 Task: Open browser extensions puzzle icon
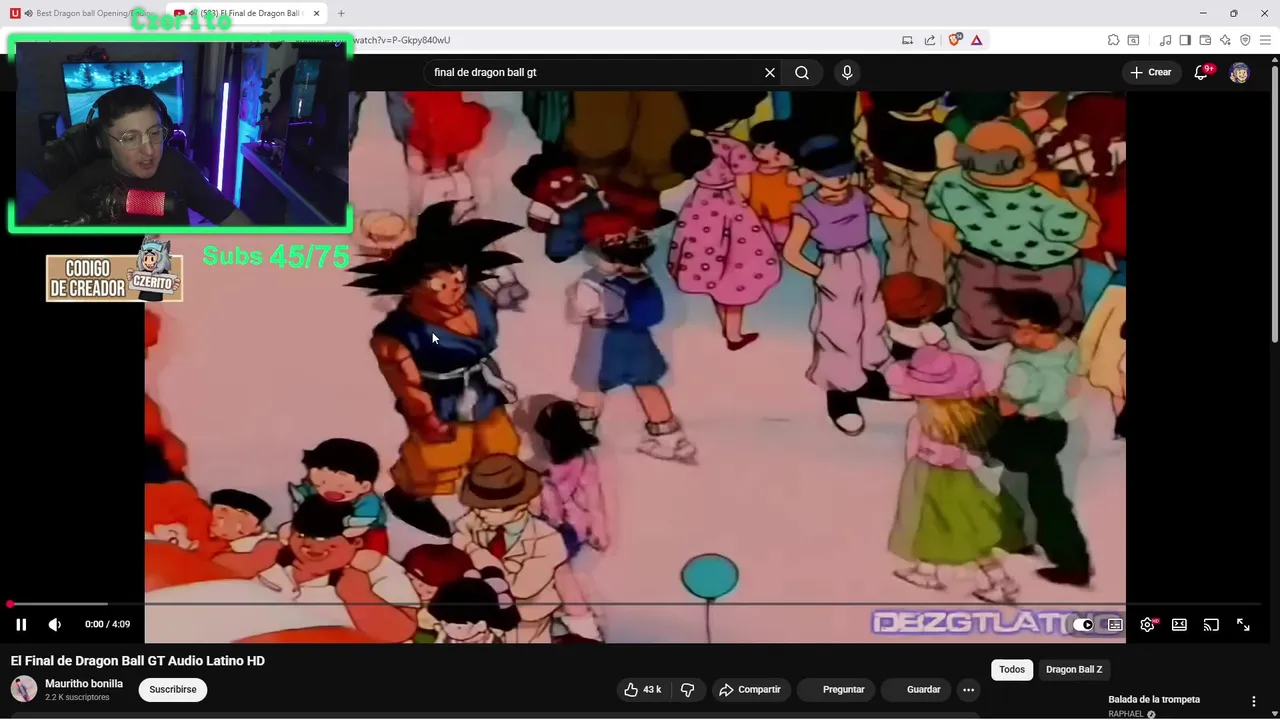pyautogui.click(x=1113, y=40)
